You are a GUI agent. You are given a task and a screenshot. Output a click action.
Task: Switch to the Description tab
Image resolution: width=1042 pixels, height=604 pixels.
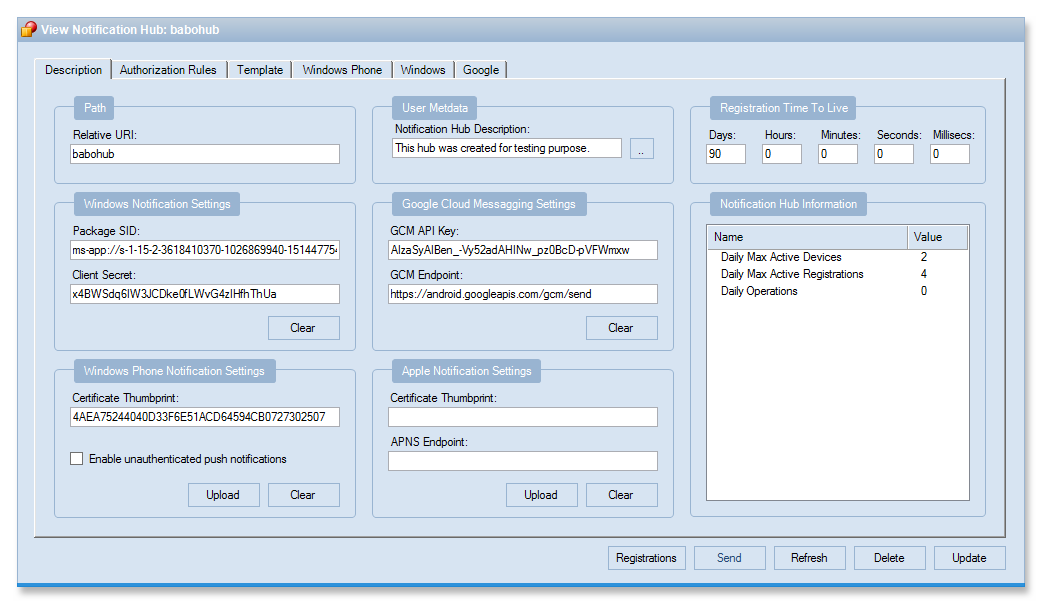73,70
